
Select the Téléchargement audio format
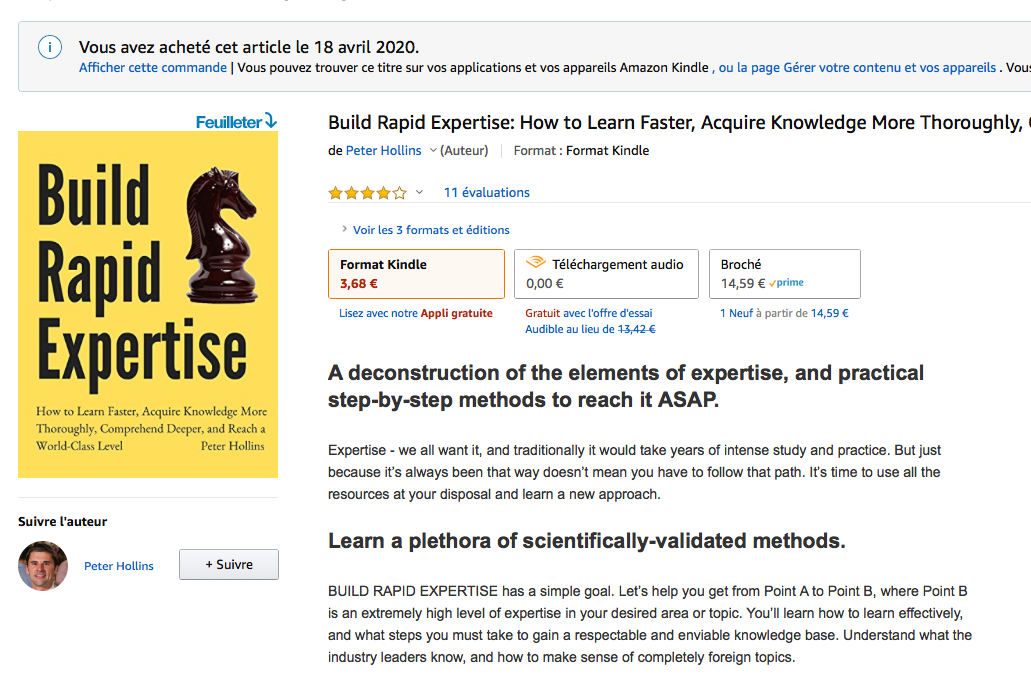pos(606,274)
